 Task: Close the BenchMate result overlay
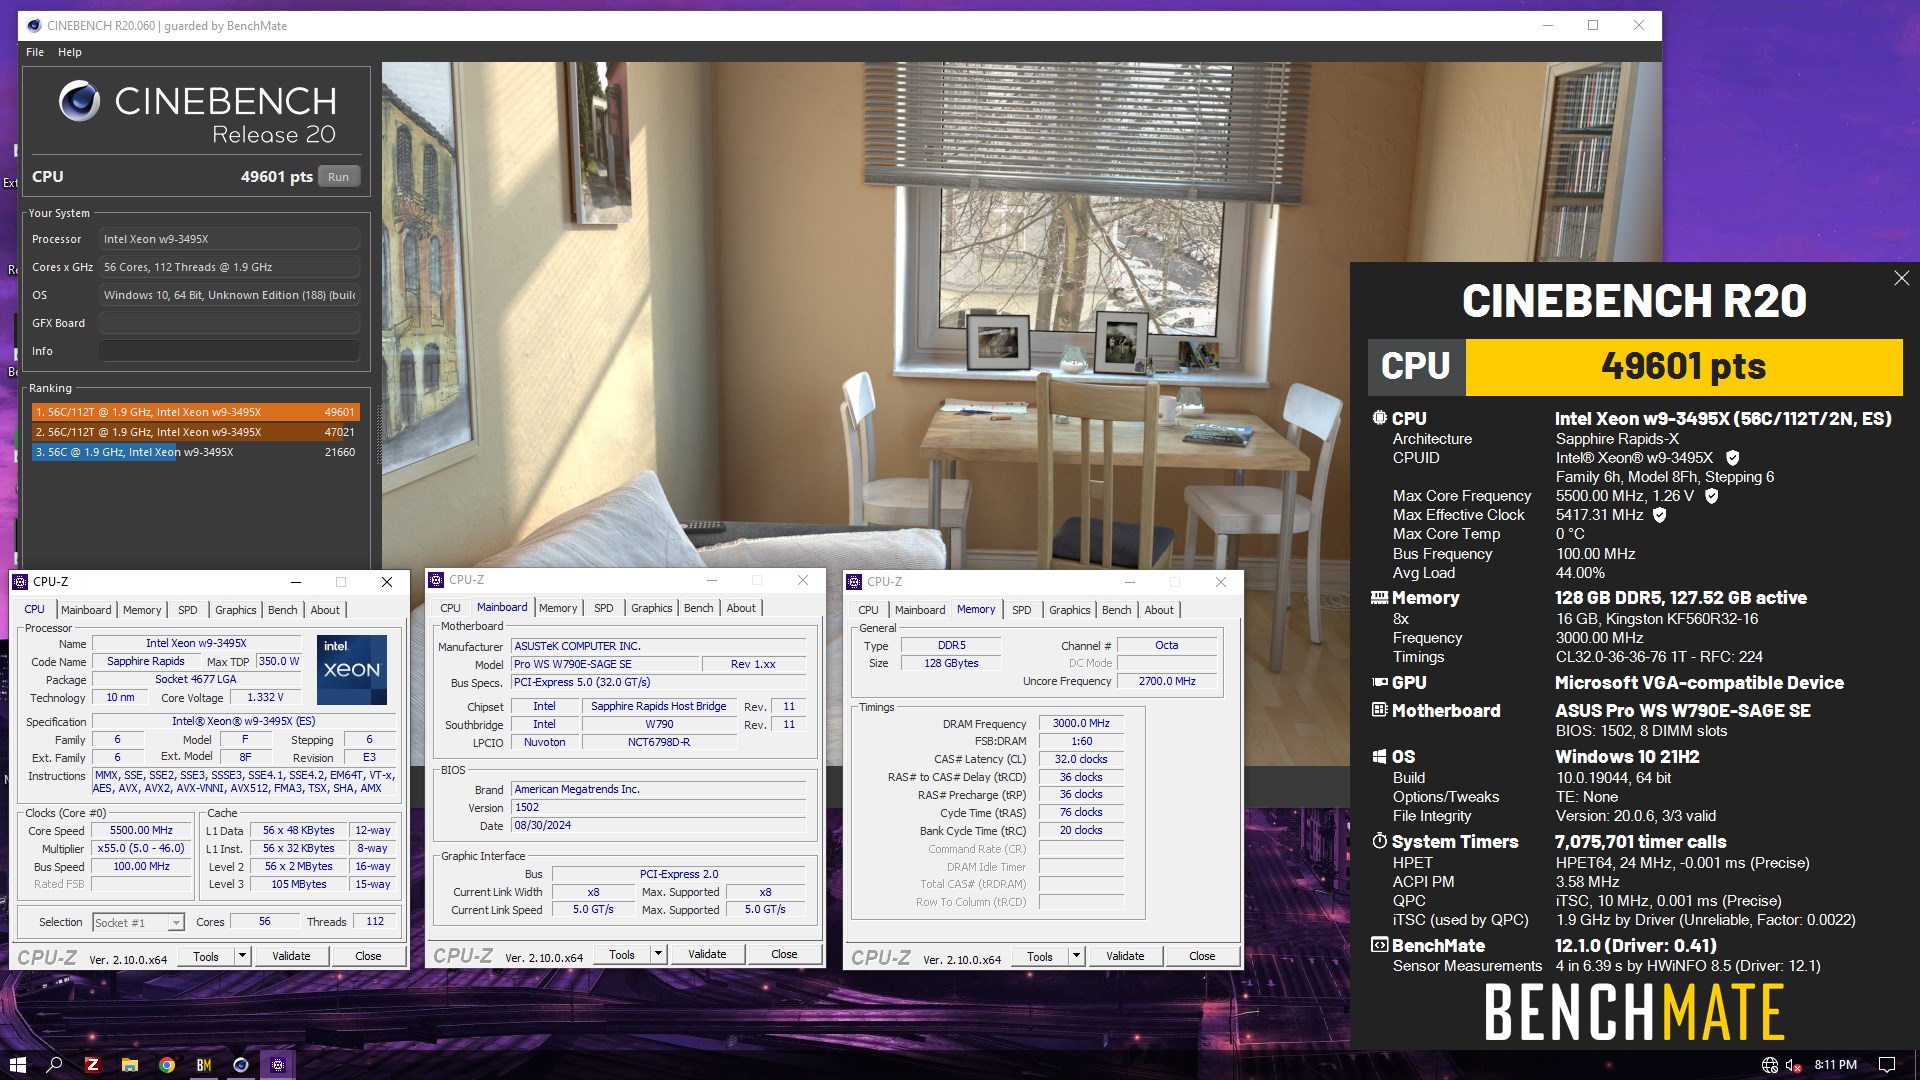click(1901, 279)
